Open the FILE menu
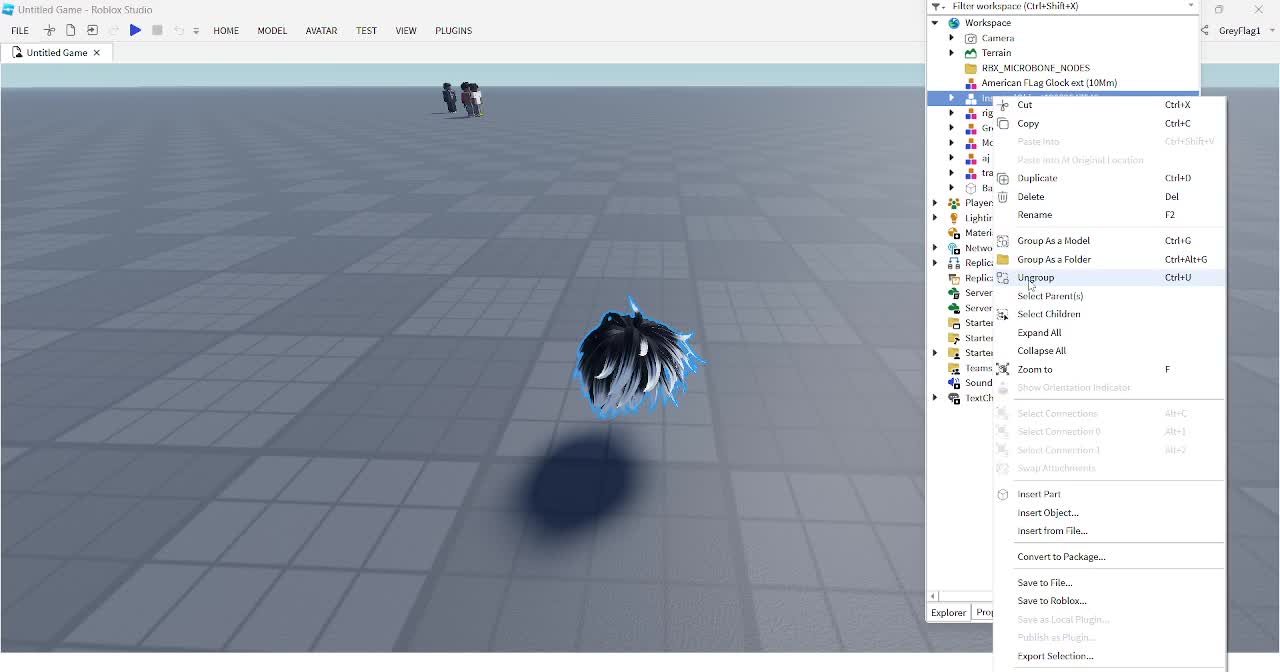Viewport: 1280px width, 672px height. (20, 31)
